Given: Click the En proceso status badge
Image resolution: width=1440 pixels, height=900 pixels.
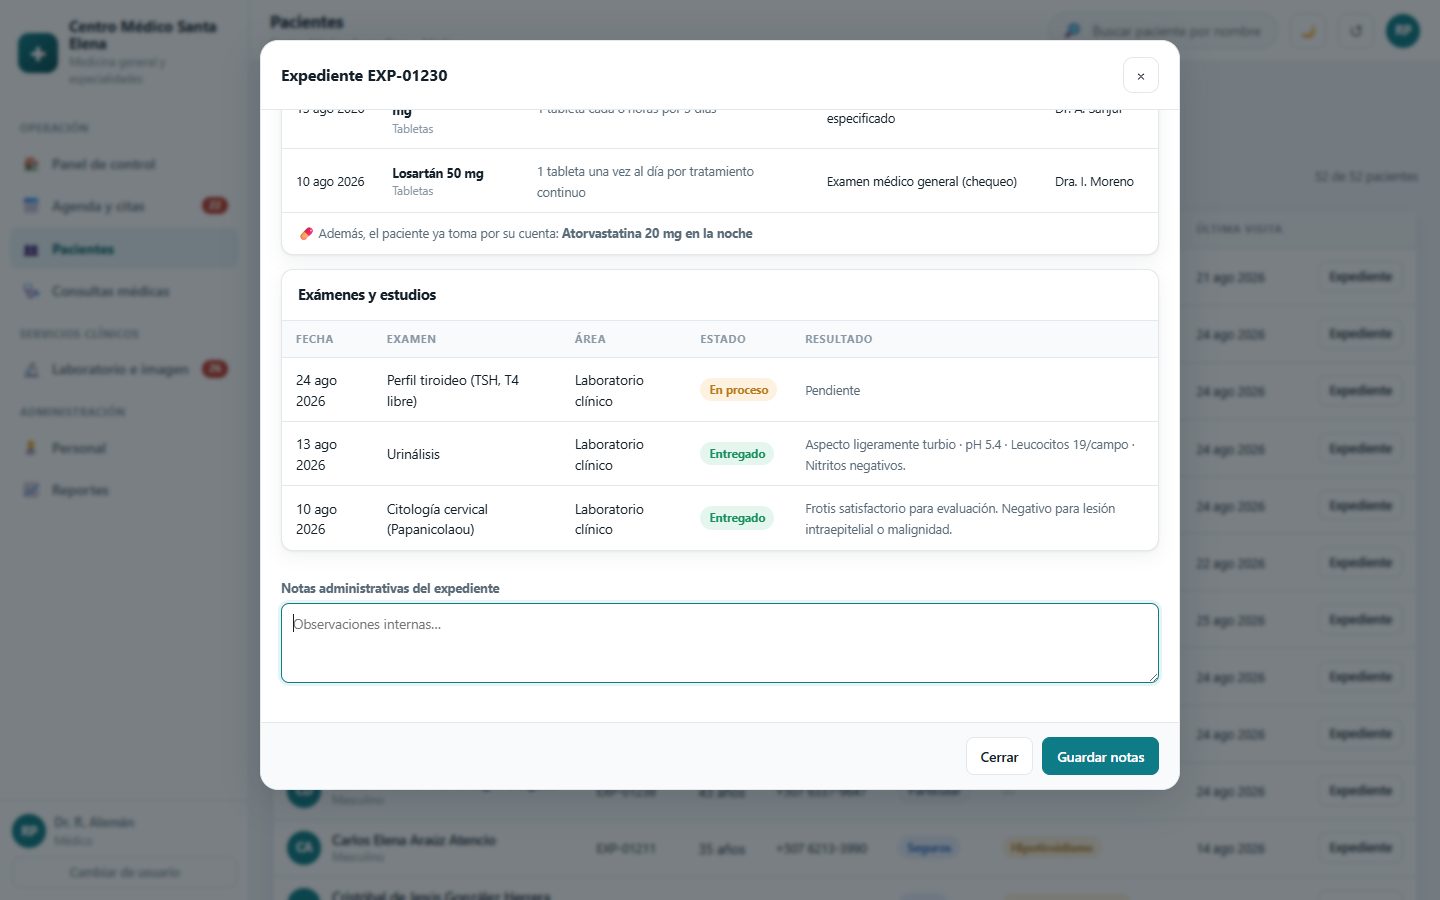Looking at the screenshot, I should pyautogui.click(x=738, y=390).
